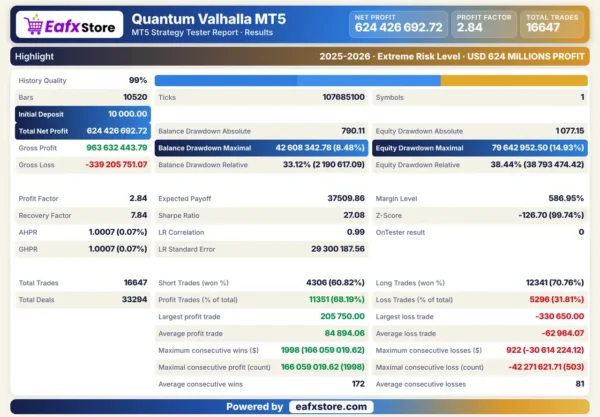
Task: Select Loss Trades value 5296 (31.81%)
Action: point(557,299)
